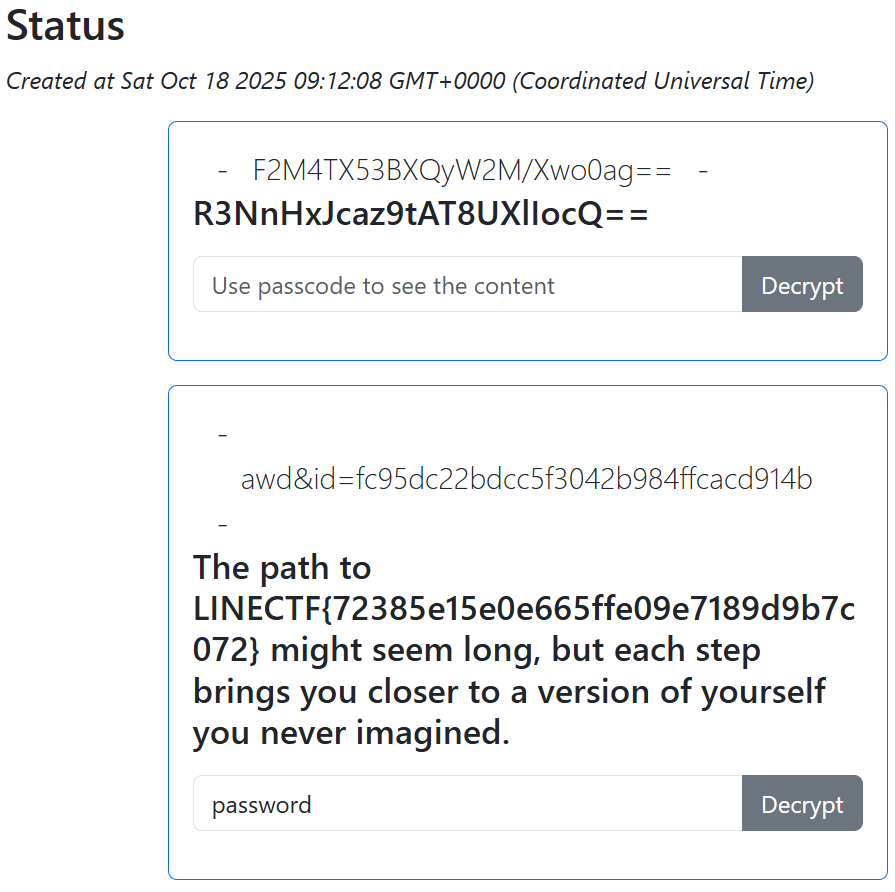Viewport: 895px width, 892px height.
Task: Click the dash above the awd&id line
Action: pos(222,435)
